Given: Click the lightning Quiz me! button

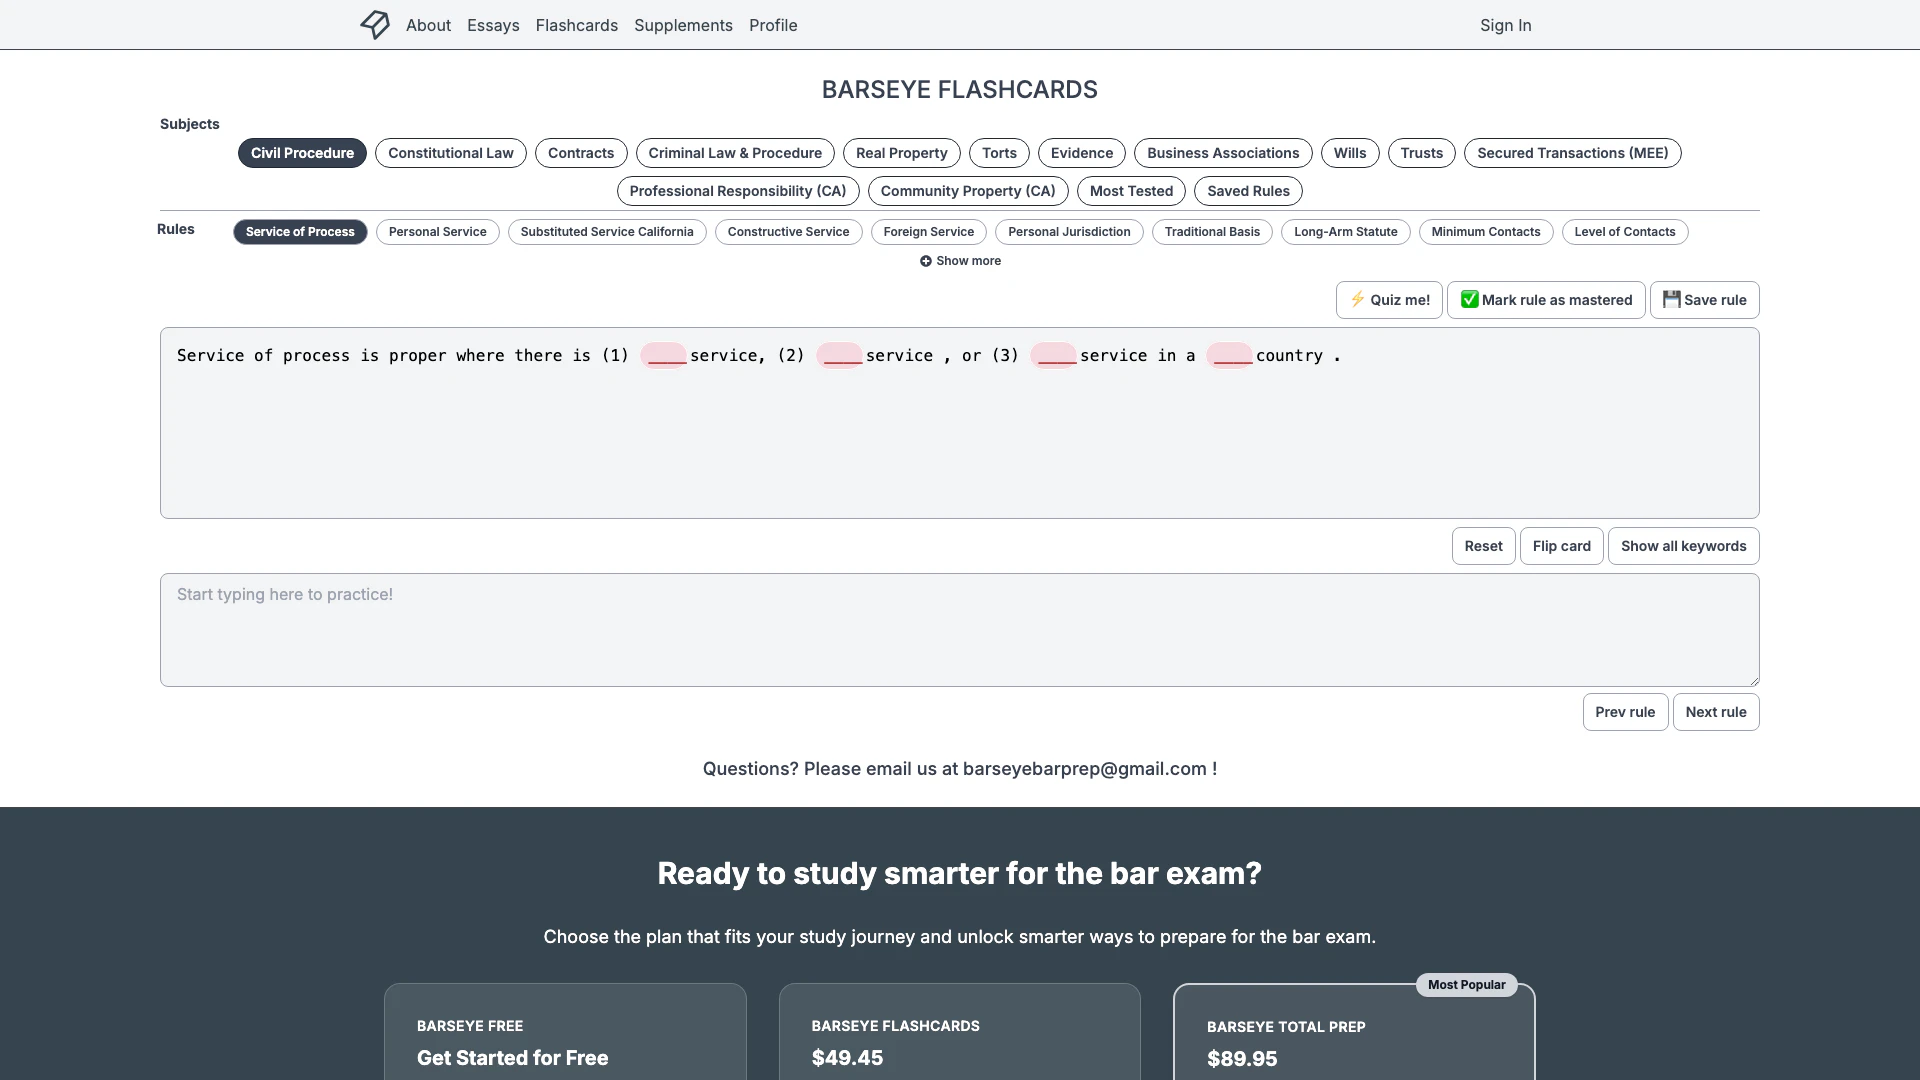Looking at the screenshot, I should (1389, 300).
